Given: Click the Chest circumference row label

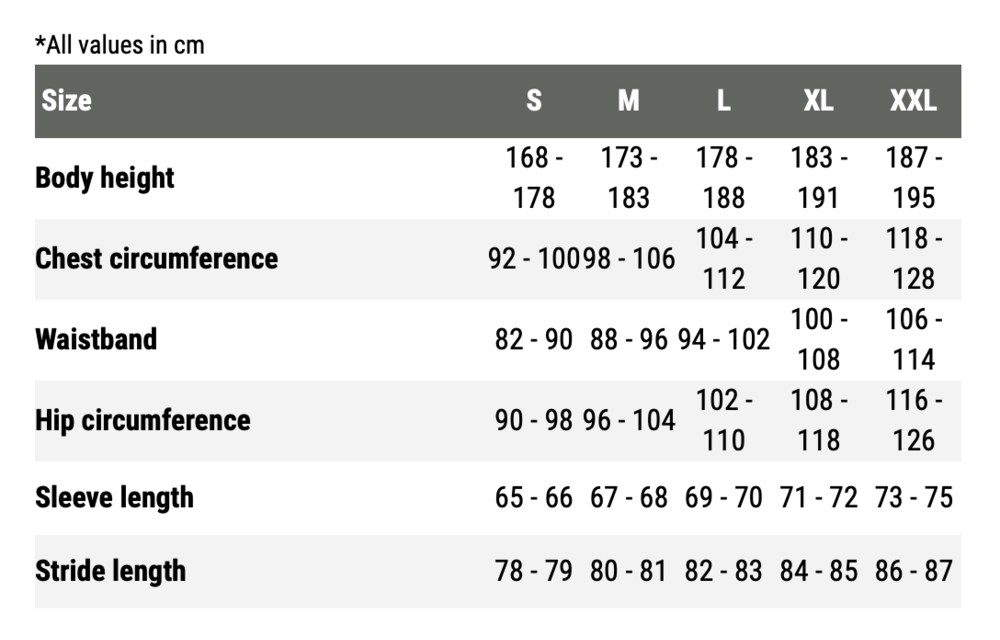Looking at the screenshot, I should click(x=156, y=259).
